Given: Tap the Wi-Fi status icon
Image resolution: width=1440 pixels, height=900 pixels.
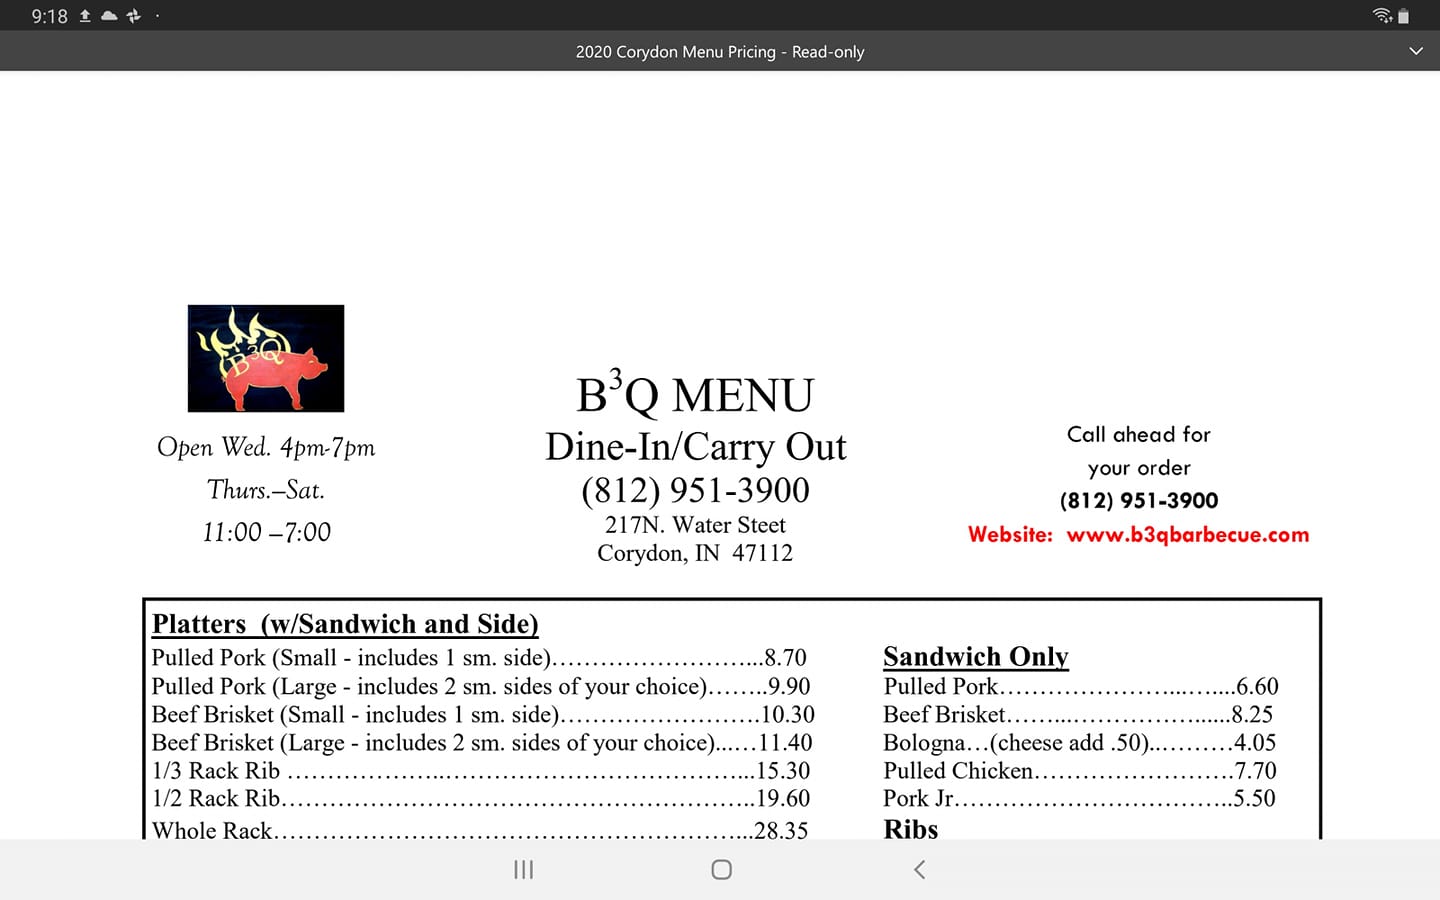Looking at the screenshot, I should pos(1382,15).
